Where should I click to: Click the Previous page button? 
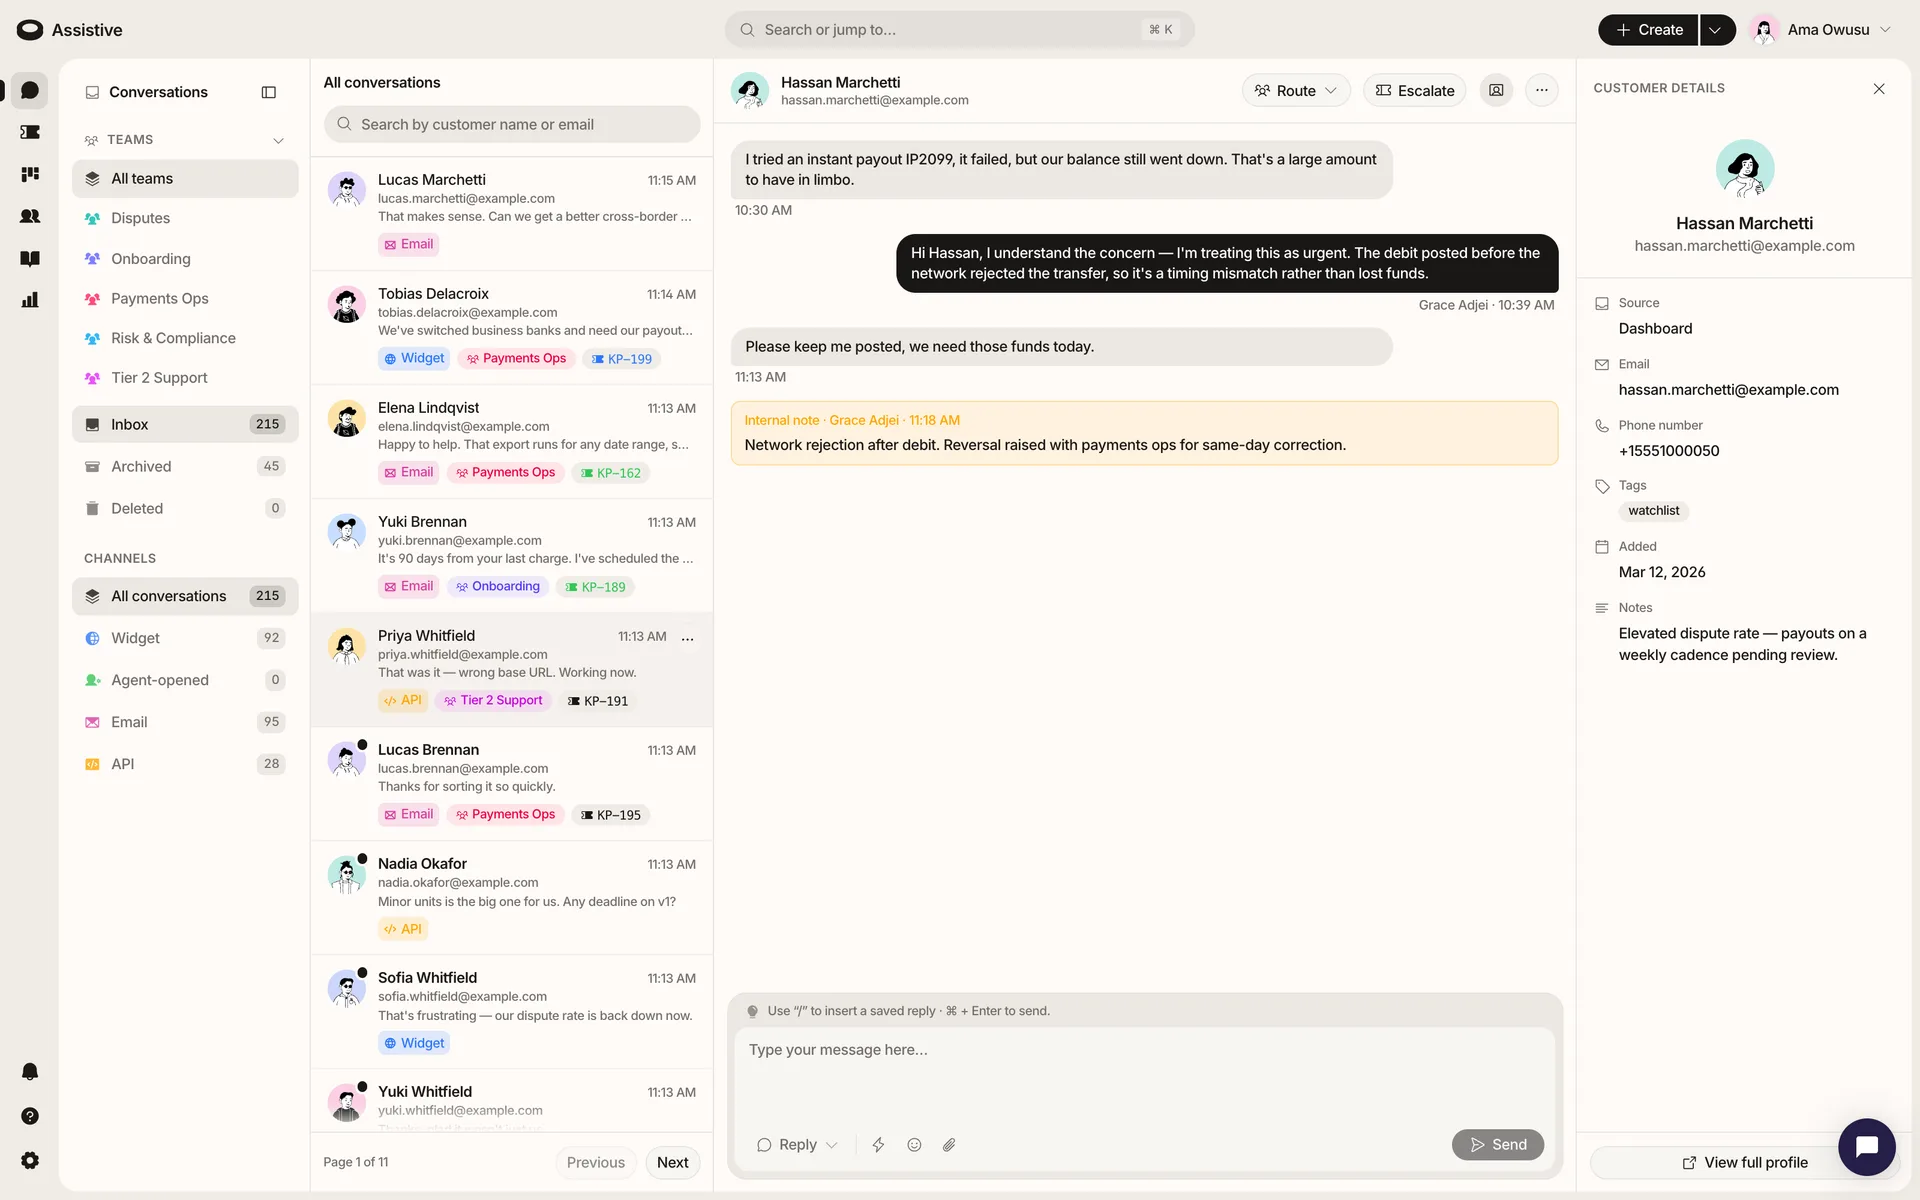point(595,1162)
